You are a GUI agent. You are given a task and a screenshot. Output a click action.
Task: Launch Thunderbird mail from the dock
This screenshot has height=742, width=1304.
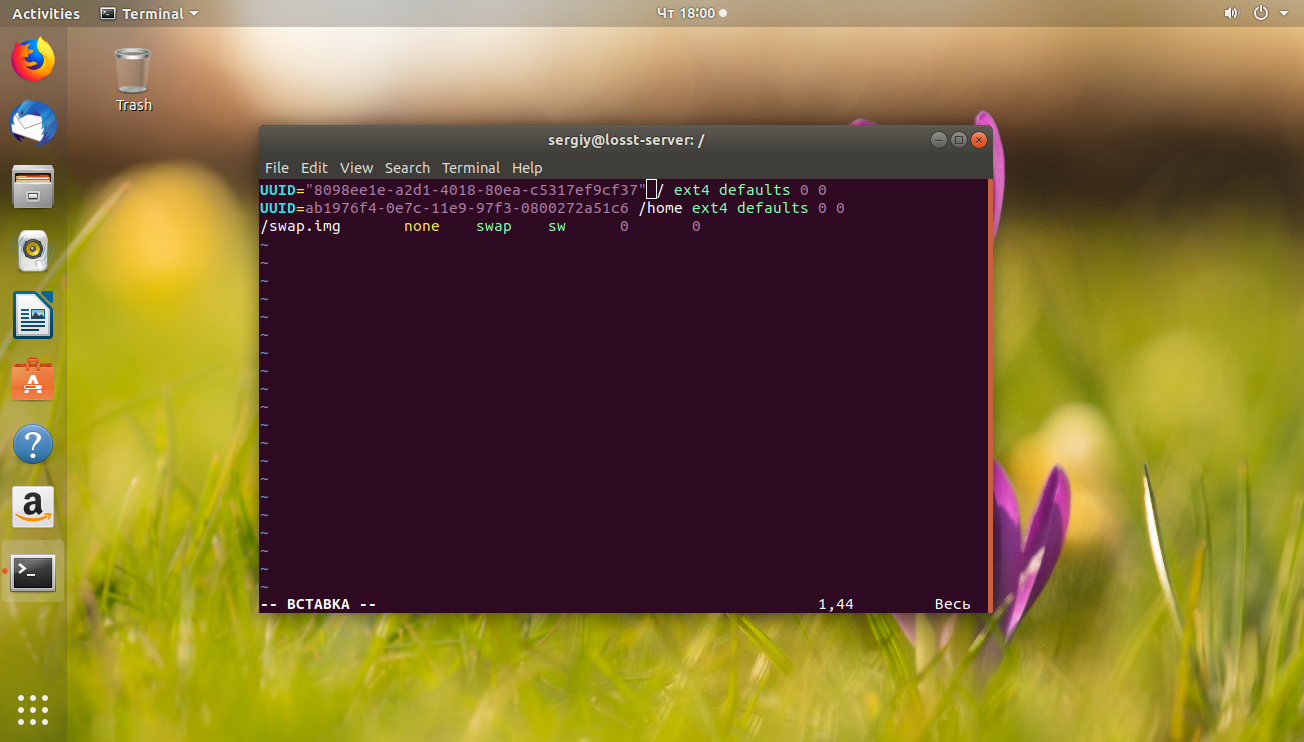tap(33, 123)
